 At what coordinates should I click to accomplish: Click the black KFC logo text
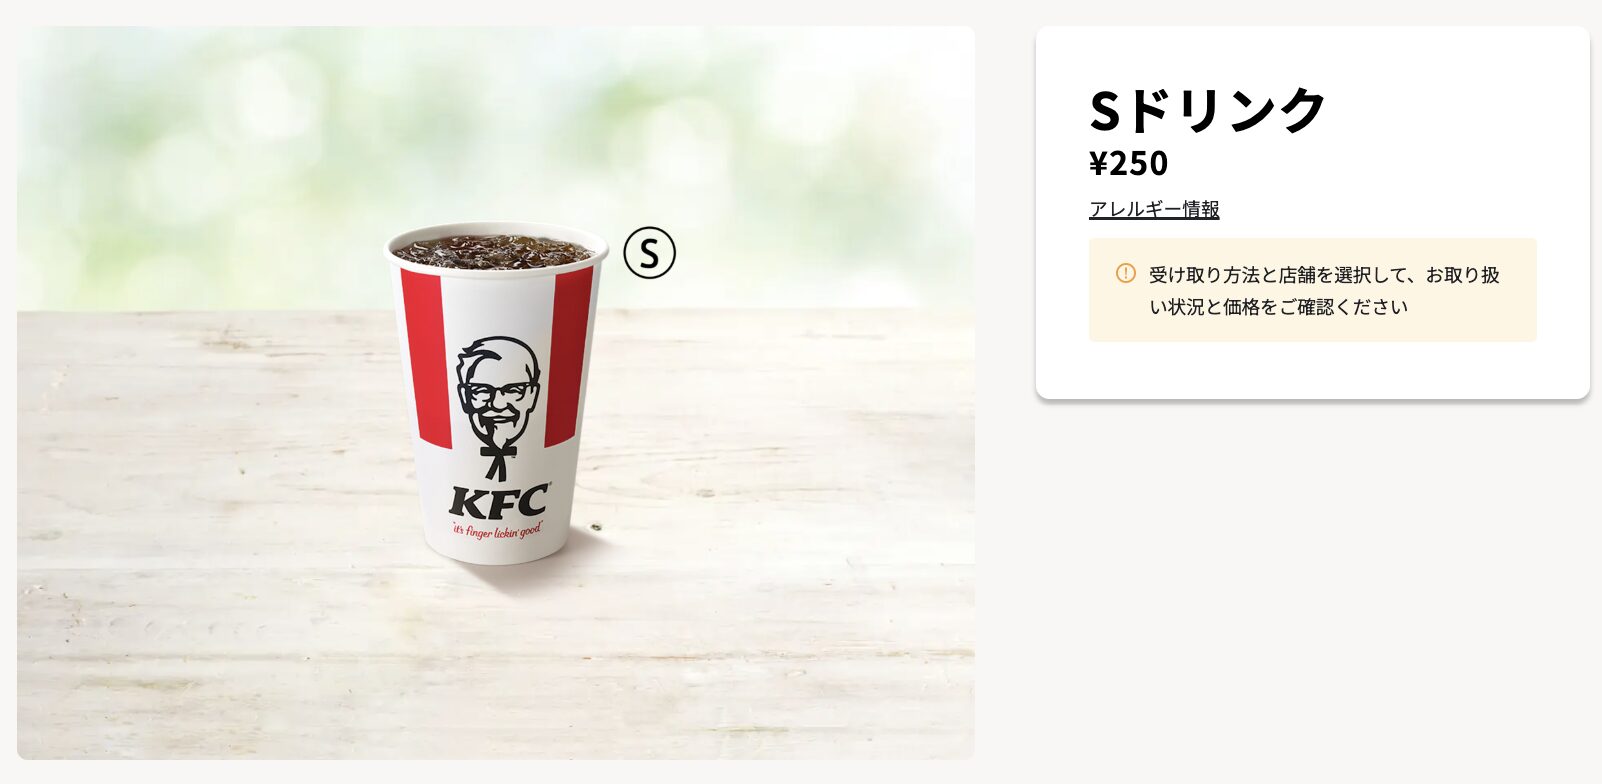500,500
